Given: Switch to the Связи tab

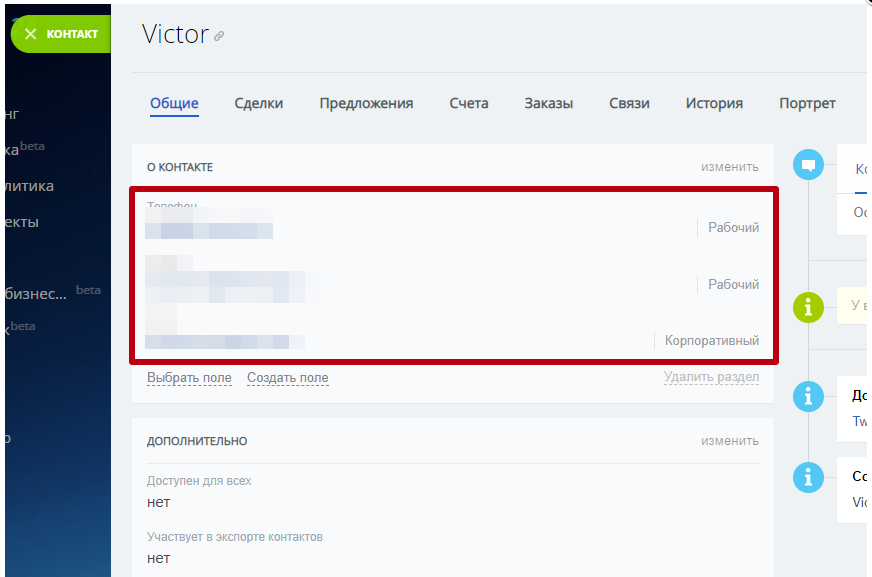Looking at the screenshot, I should [629, 103].
